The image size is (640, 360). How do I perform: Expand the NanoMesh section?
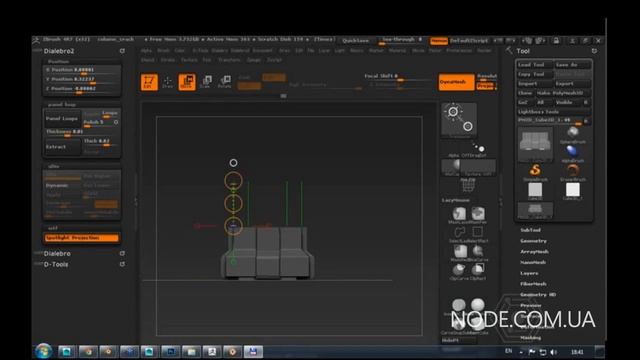click(533, 262)
